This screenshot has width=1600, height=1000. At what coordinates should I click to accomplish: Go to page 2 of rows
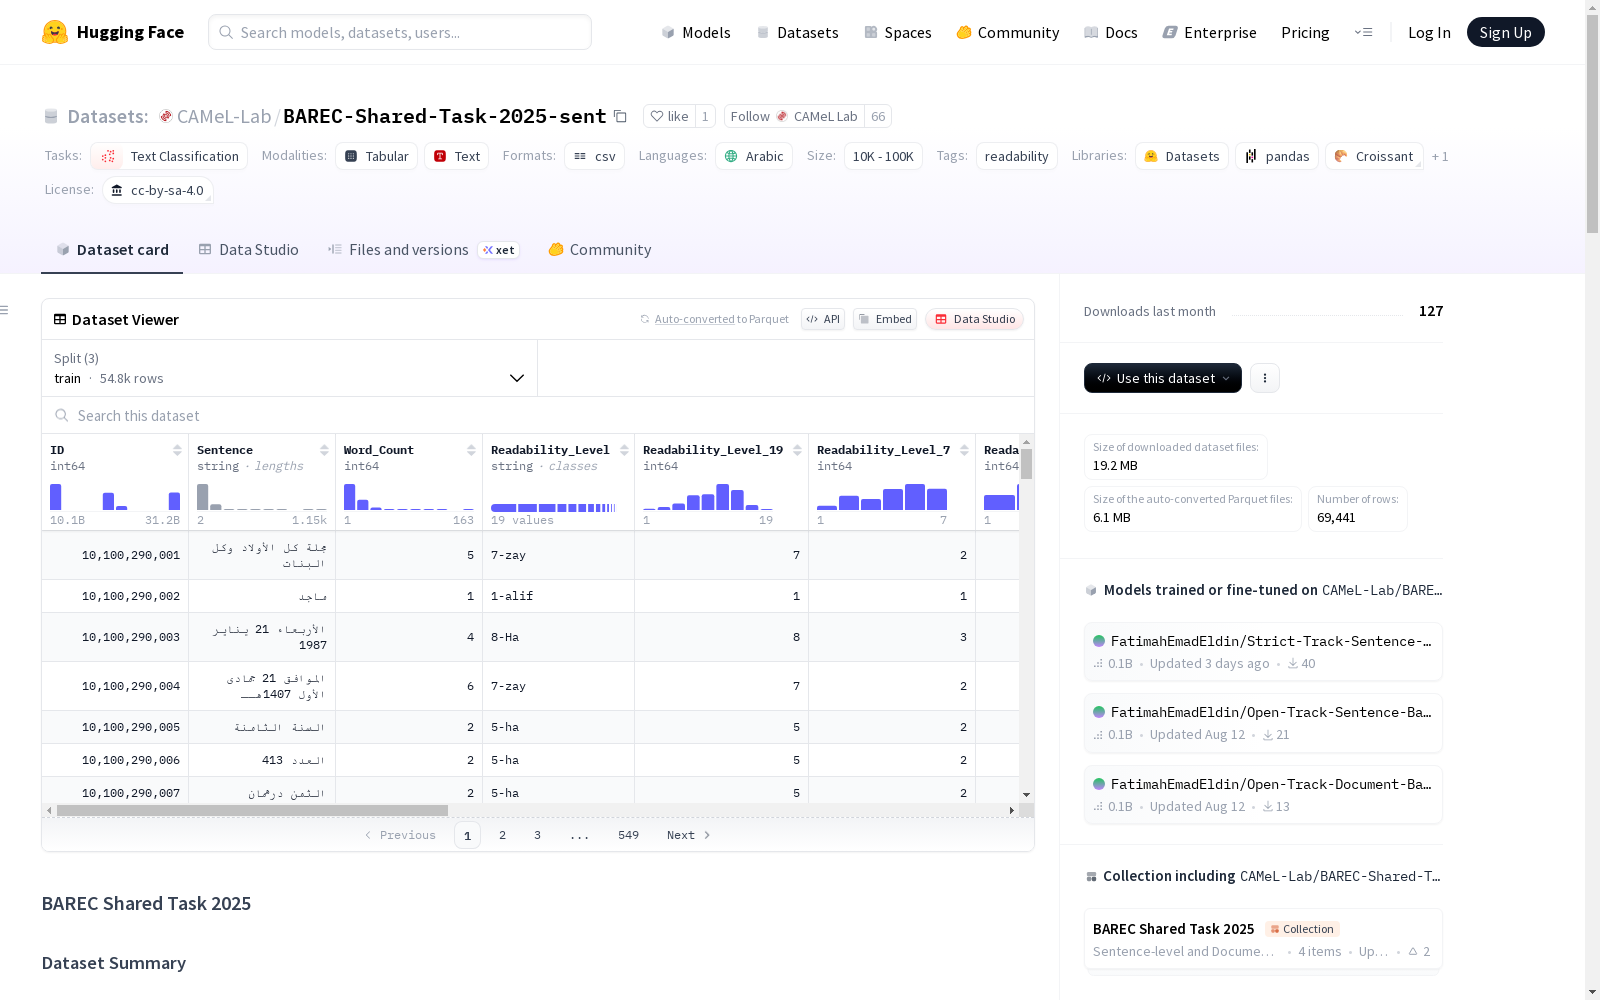(502, 835)
